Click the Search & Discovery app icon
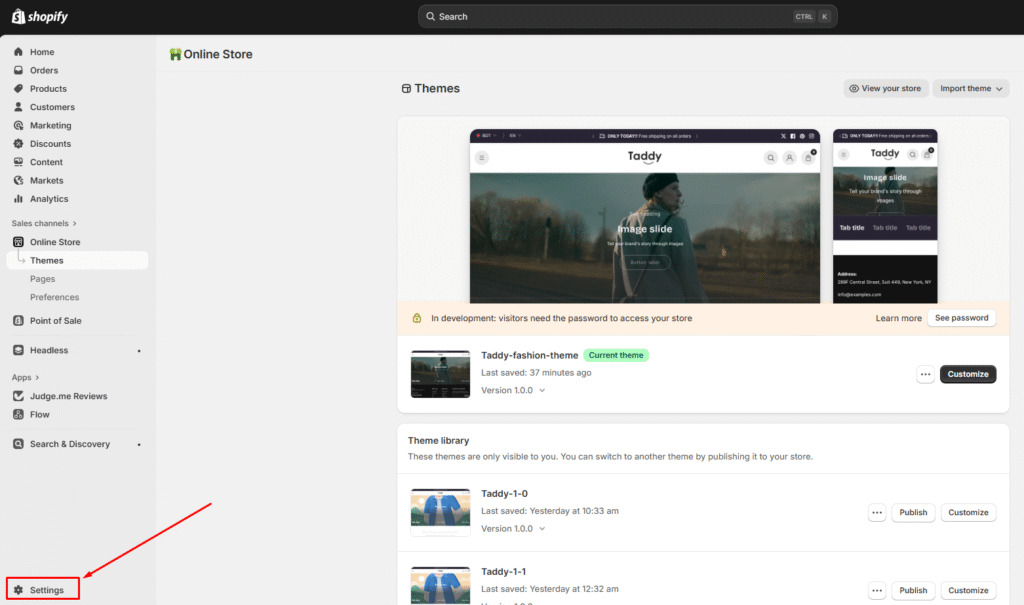The image size is (1024, 605). coord(18,444)
